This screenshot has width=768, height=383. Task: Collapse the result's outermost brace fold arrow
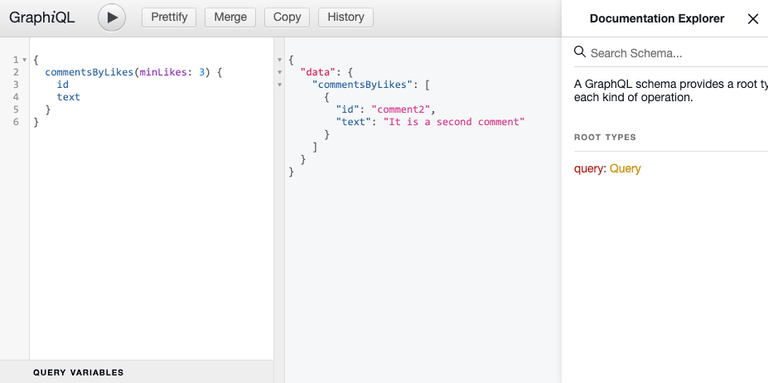click(280, 60)
